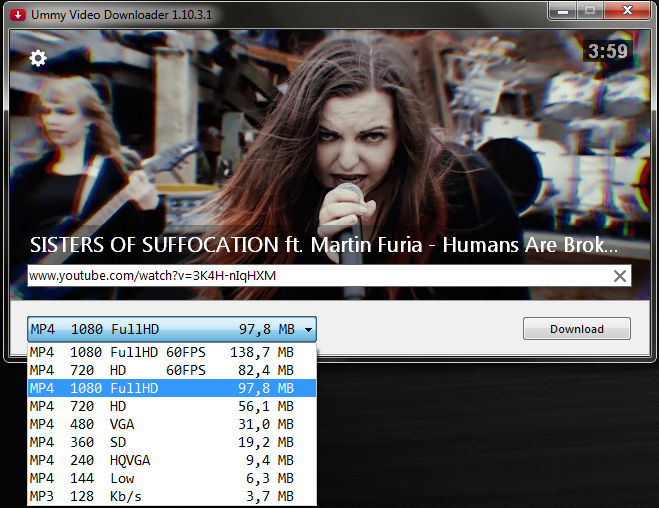Select MP4 1080 FullHD 60FPS 138,7 MB
659x508 pixels.
pos(172,352)
